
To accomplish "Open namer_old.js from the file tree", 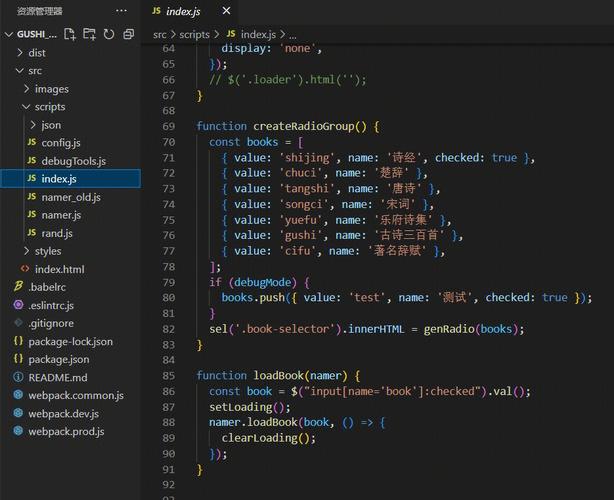I will tap(71, 197).
